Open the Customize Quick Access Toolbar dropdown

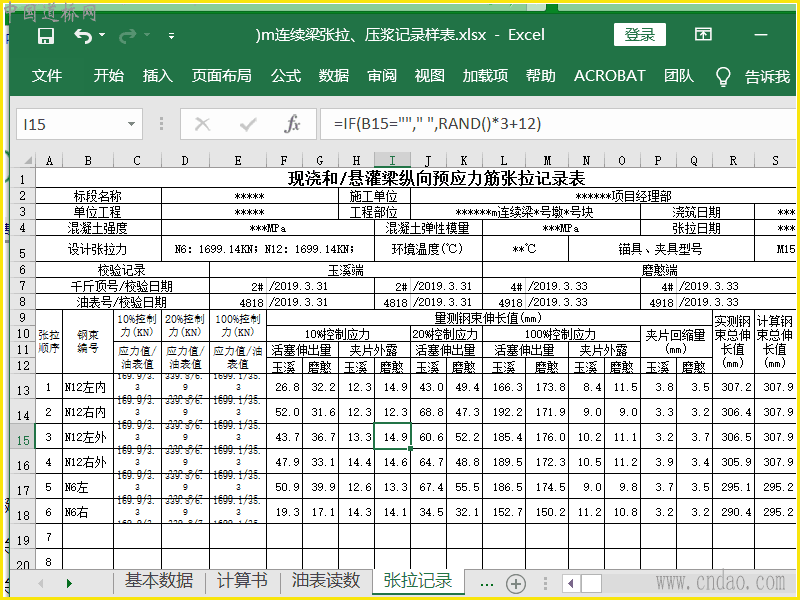pyautogui.click(x=171, y=36)
